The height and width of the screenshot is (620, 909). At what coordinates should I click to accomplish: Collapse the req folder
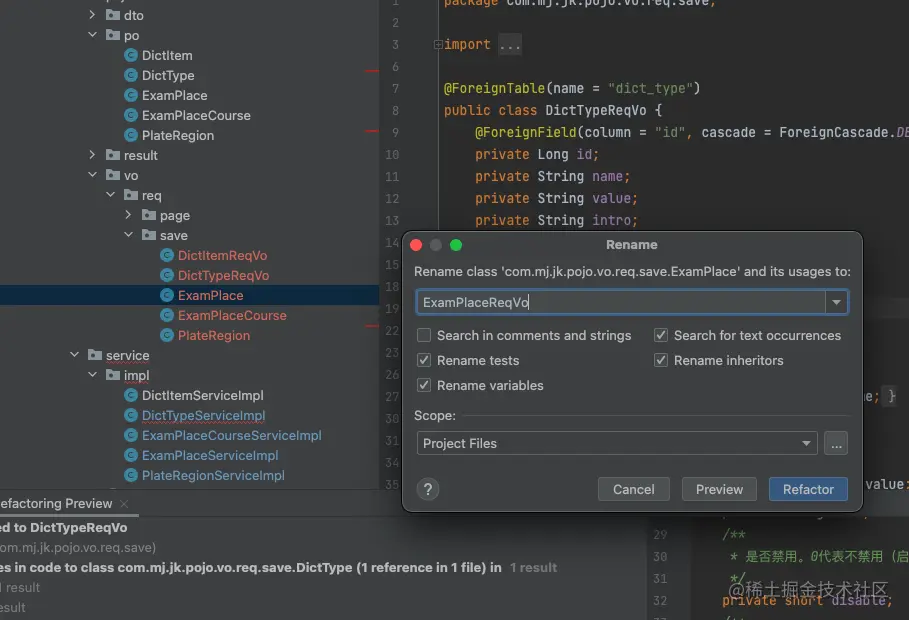[110, 195]
